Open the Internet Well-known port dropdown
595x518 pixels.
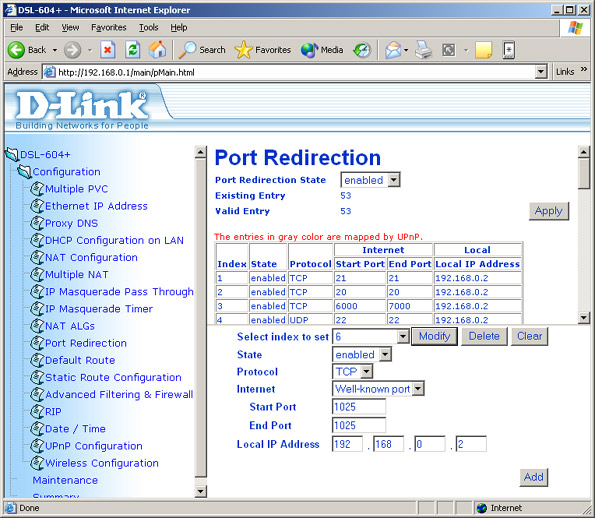tap(418, 389)
